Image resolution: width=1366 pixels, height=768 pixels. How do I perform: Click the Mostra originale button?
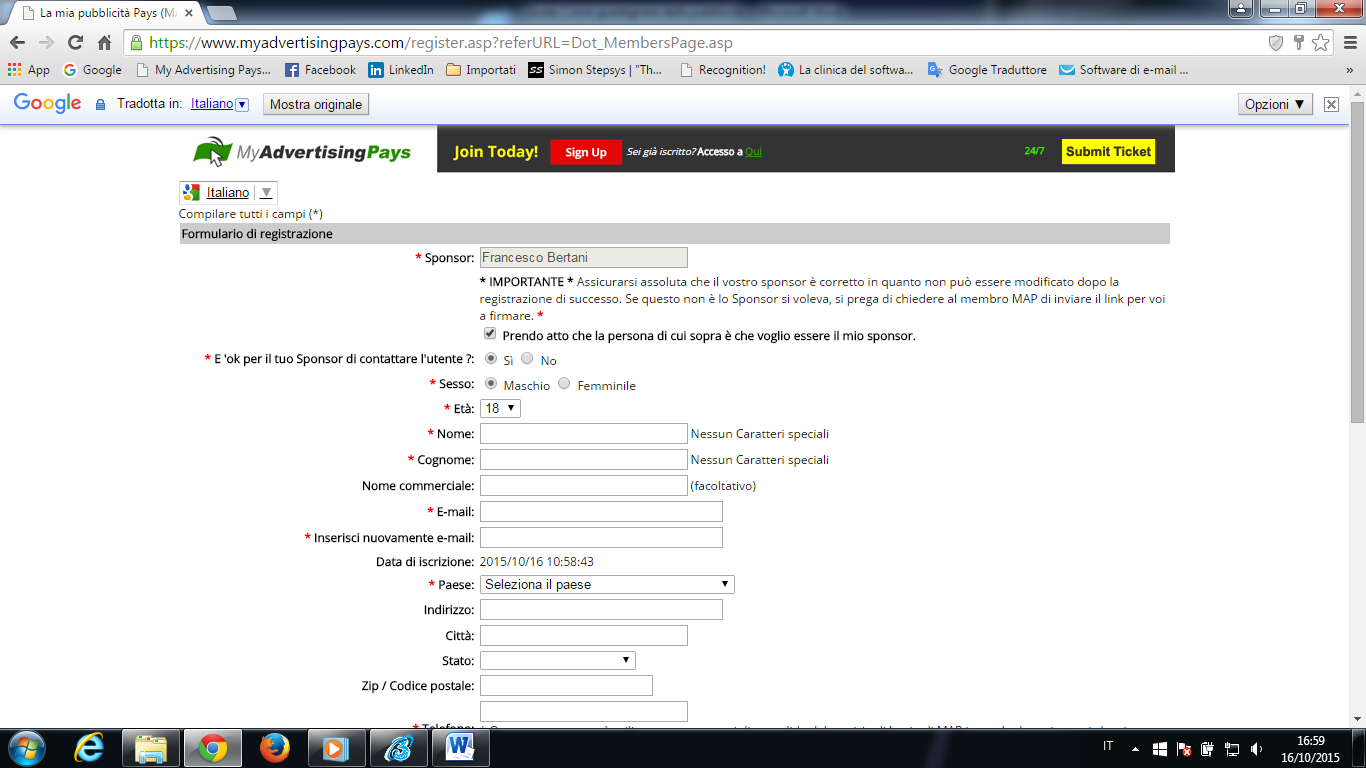click(x=316, y=104)
